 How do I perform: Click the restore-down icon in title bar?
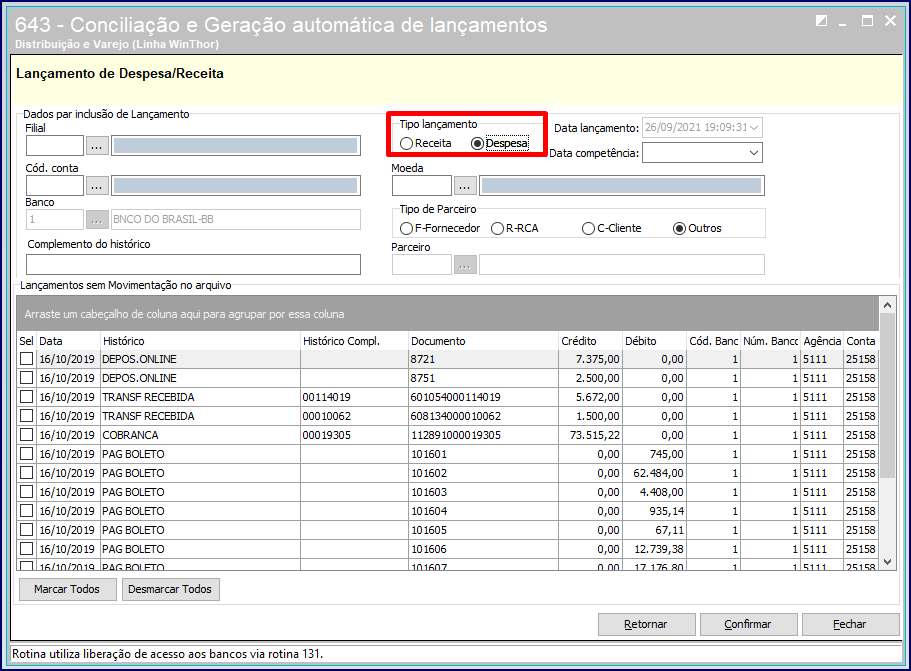[x=822, y=21]
